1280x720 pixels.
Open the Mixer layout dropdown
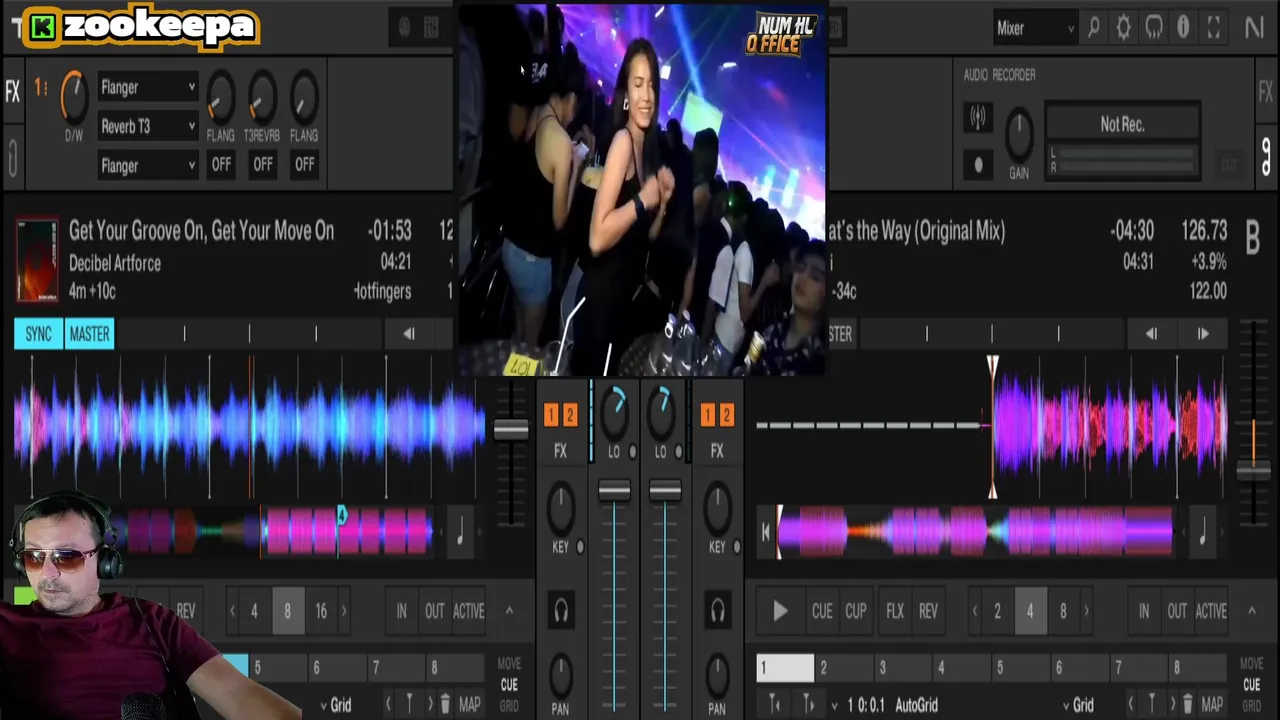pos(1035,28)
